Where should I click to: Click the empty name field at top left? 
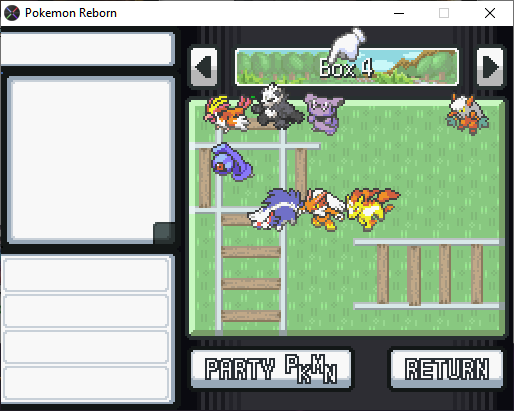pos(87,49)
